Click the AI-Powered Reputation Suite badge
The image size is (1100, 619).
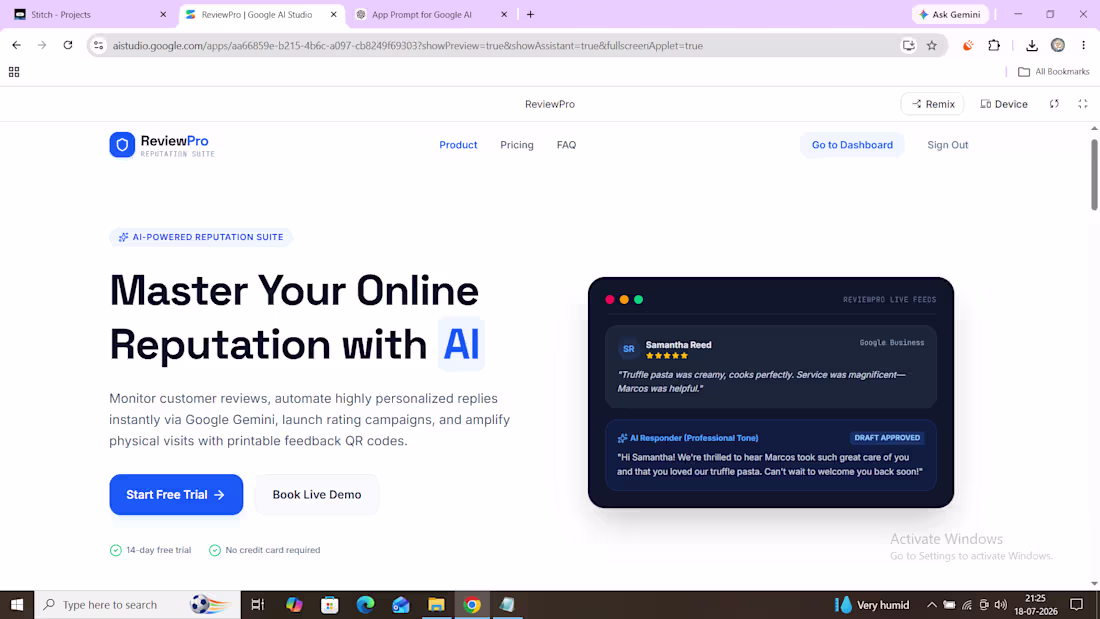(x=201, y=237)
